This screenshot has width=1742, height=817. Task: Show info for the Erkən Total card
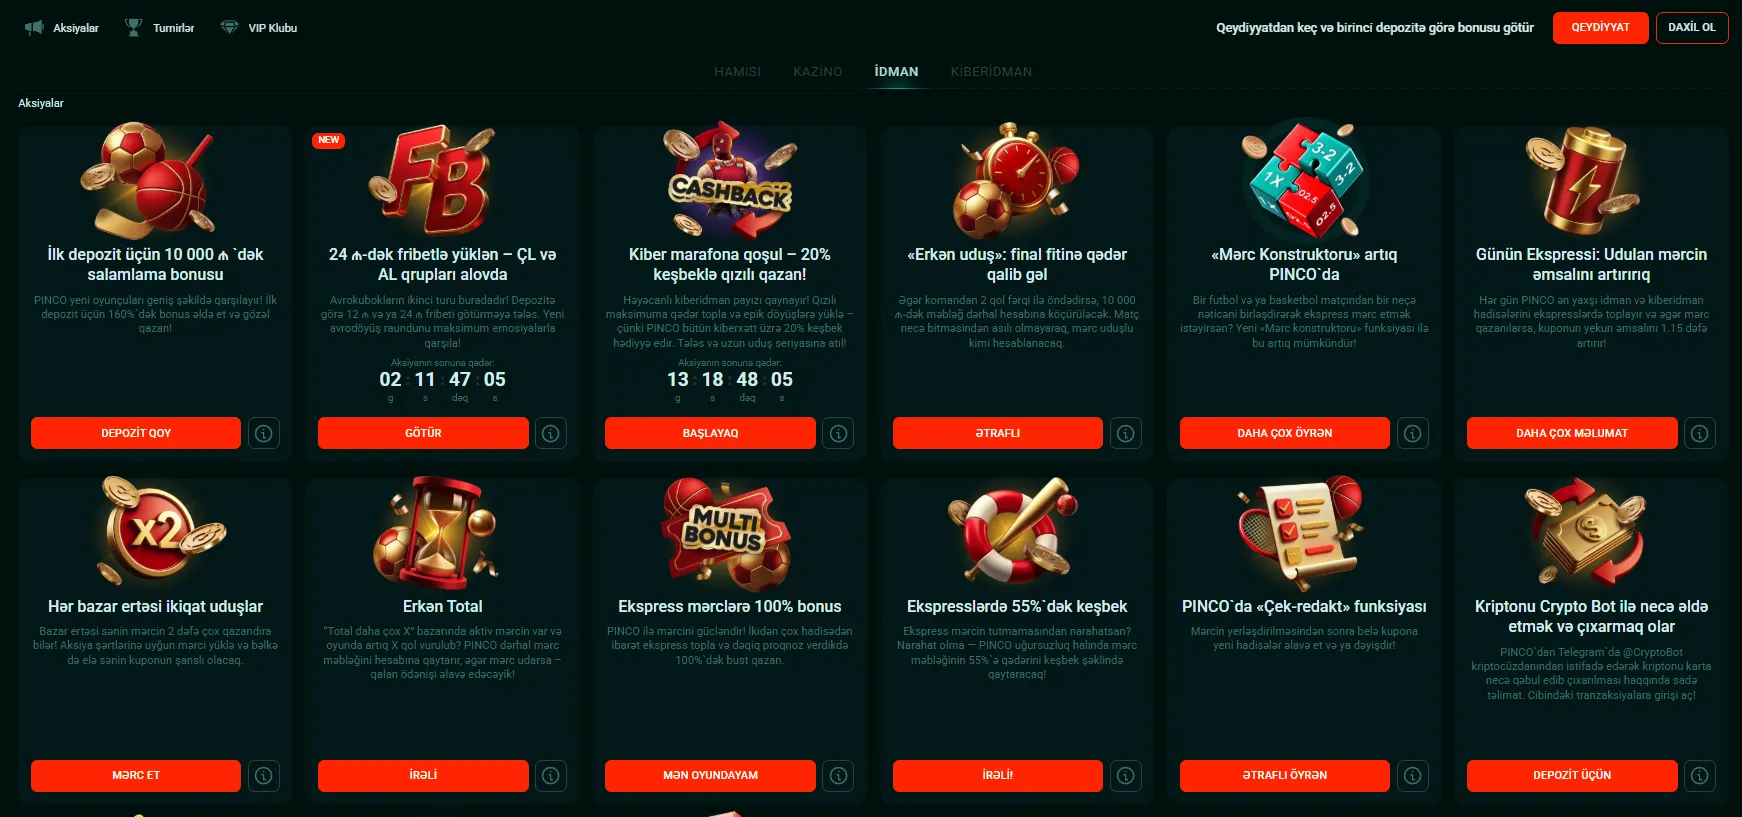[551, 775]
